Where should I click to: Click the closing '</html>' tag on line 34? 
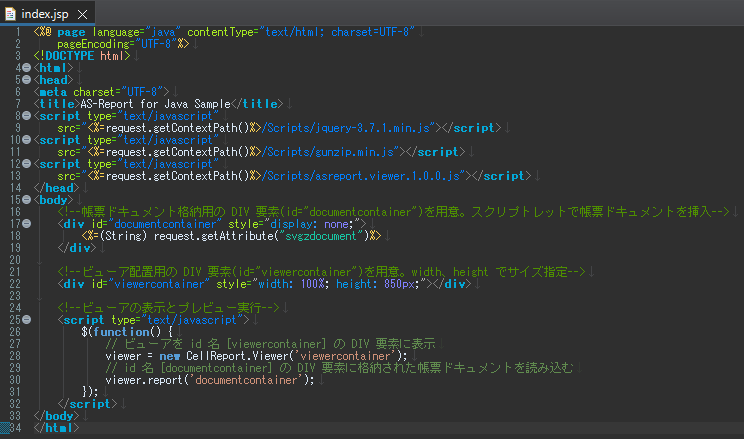click(x=56, y=428)
